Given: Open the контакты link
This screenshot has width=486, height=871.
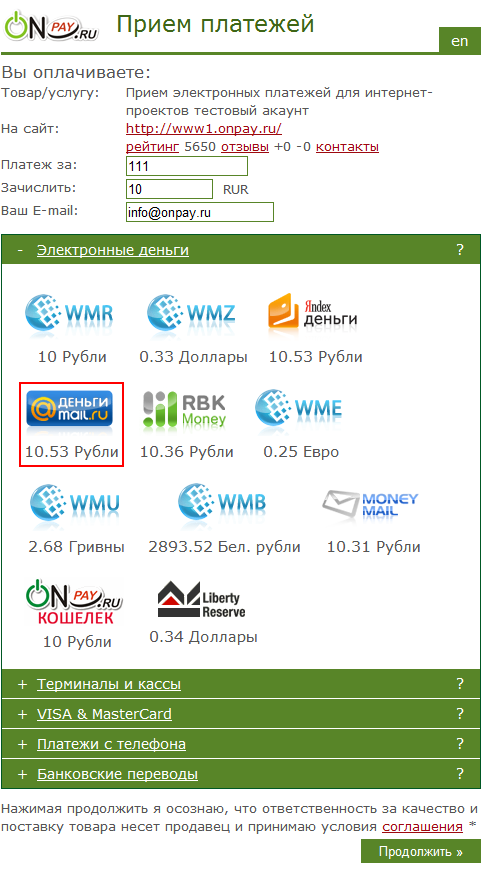Looking at the screenshot, I should [348, 147].
